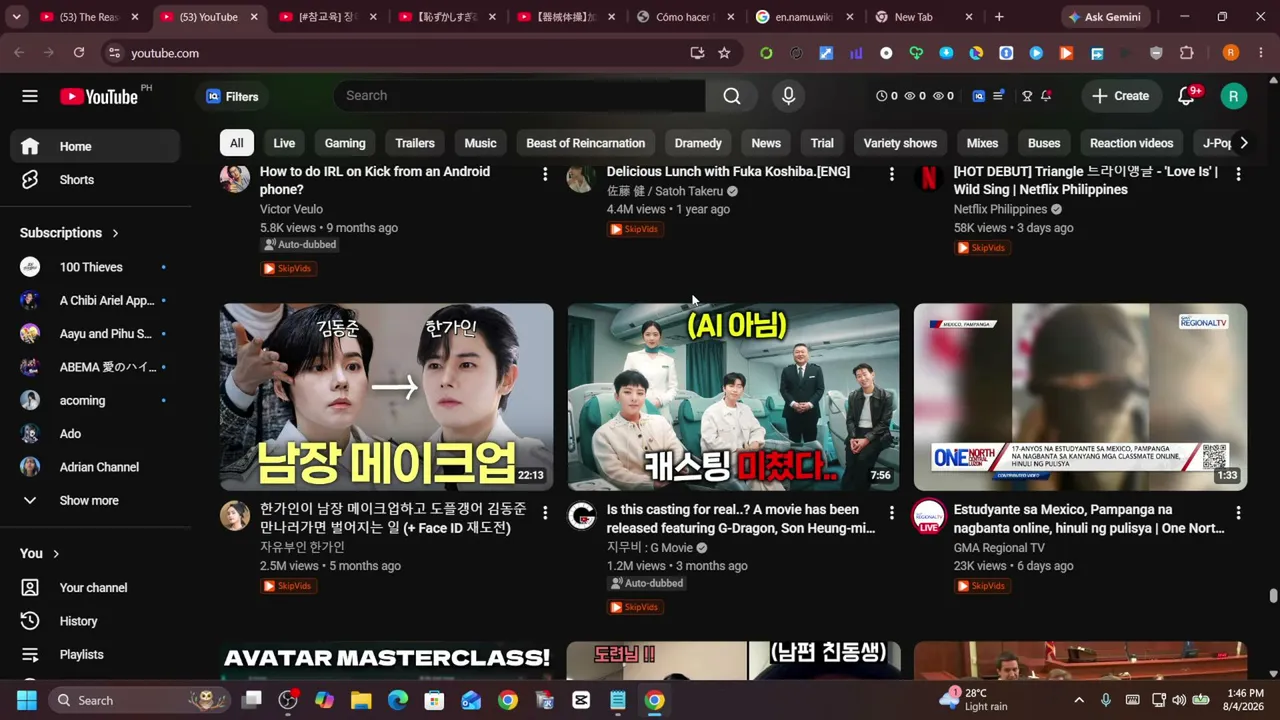This screenshot has width=1280, height=720.
Task: Open more options for Delicious Lunch video
Action: (892, 174)
